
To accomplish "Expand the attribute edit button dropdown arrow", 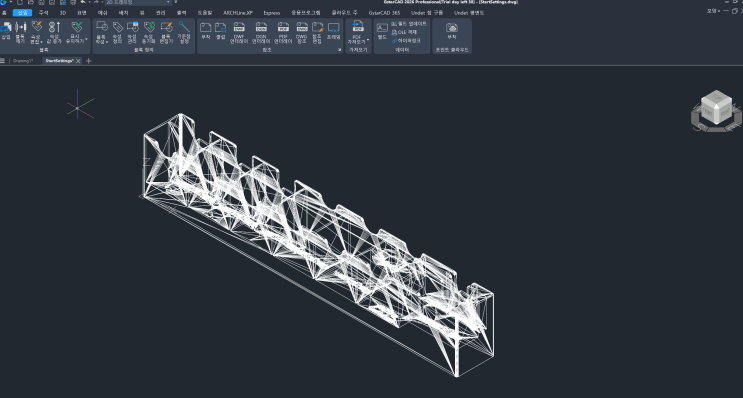I will 42,41.
